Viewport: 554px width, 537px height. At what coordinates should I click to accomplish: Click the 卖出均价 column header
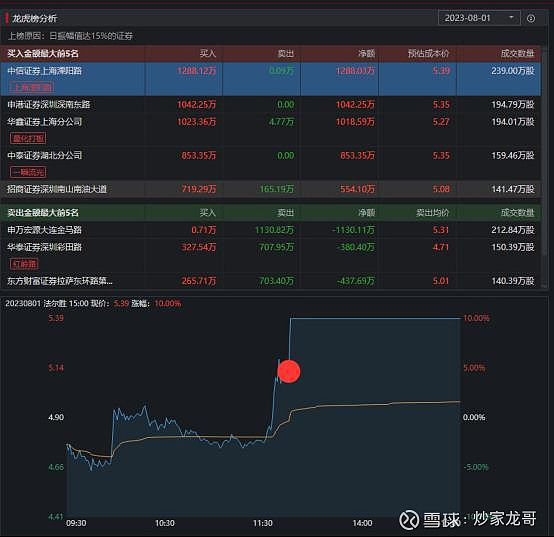(432, 213)
